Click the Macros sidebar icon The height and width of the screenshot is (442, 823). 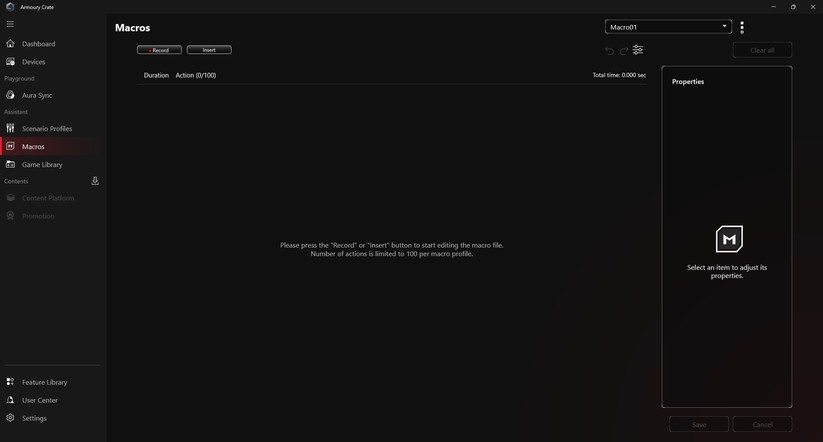[x=10, y=146]
